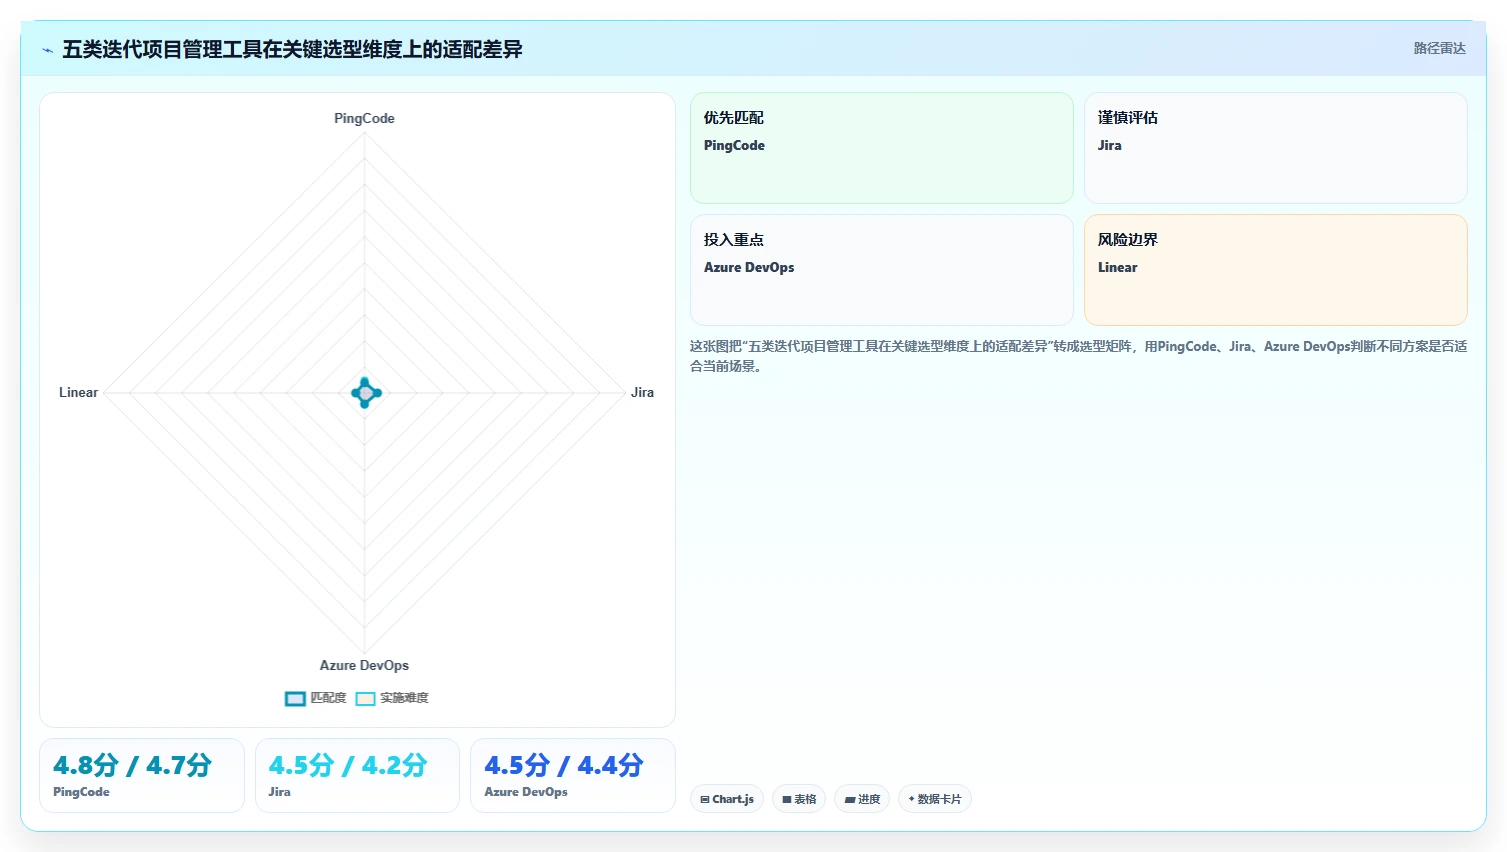Click the 进度 tag chip
1507x852 pixels.
coord(862,799)
